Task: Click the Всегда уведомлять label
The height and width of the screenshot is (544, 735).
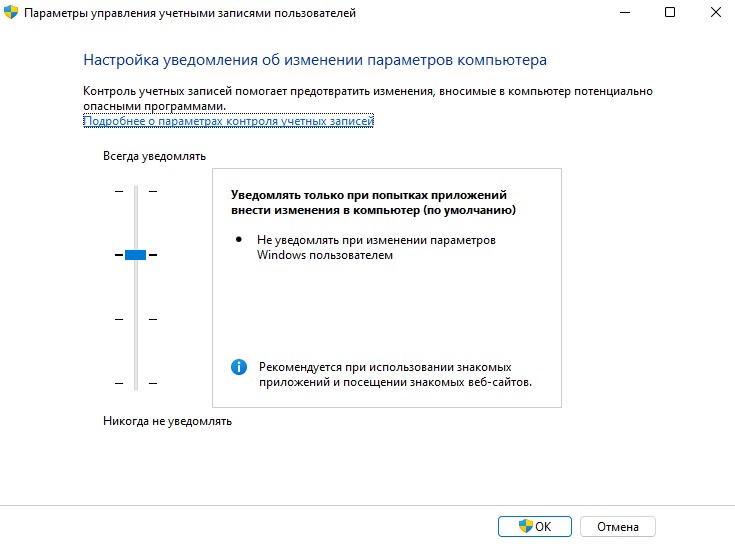Action: pos(154,156)
